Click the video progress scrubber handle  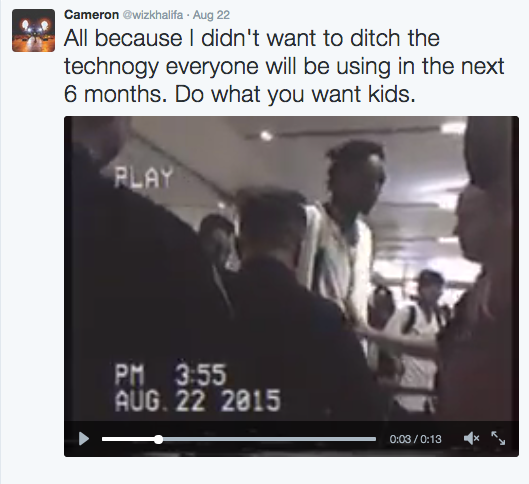point(158,439)
